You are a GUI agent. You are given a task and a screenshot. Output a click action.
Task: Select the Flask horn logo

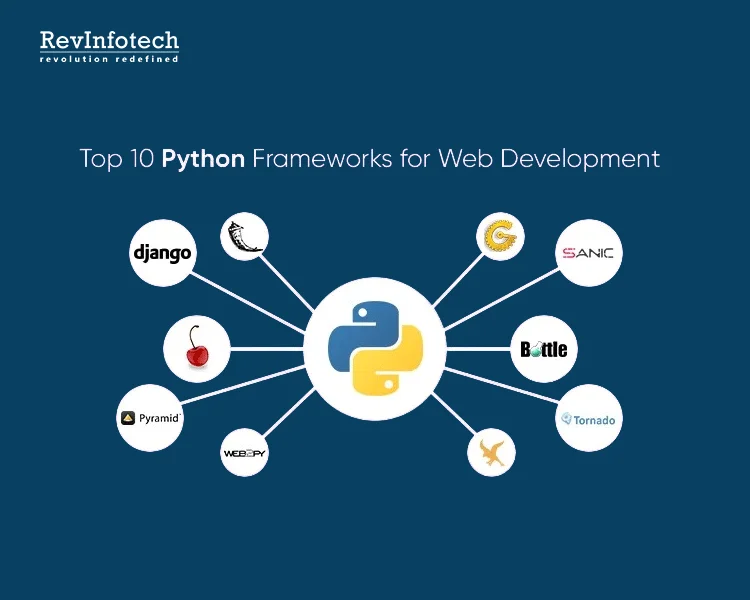244,236
